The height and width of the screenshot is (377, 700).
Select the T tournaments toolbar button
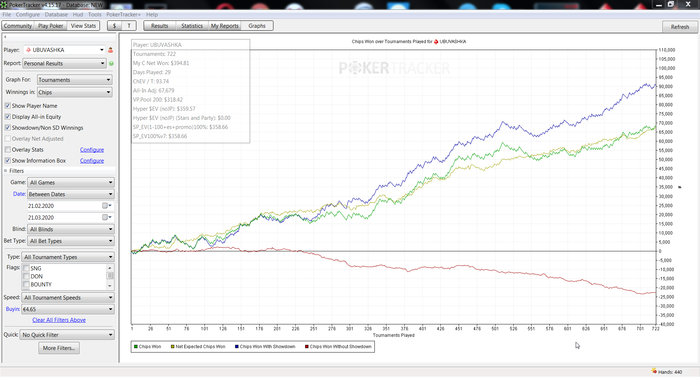pyautogui.click(x=129, y=26)
